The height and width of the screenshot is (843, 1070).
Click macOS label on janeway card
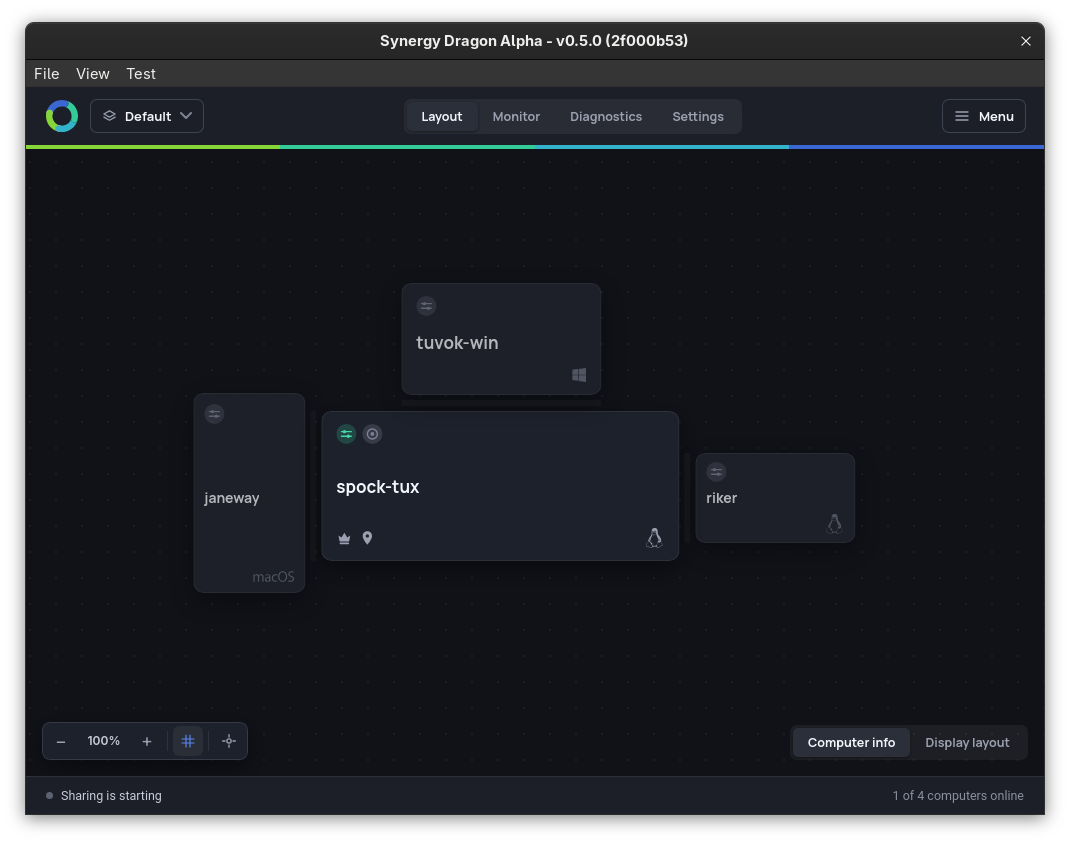(x=273, y=577)
